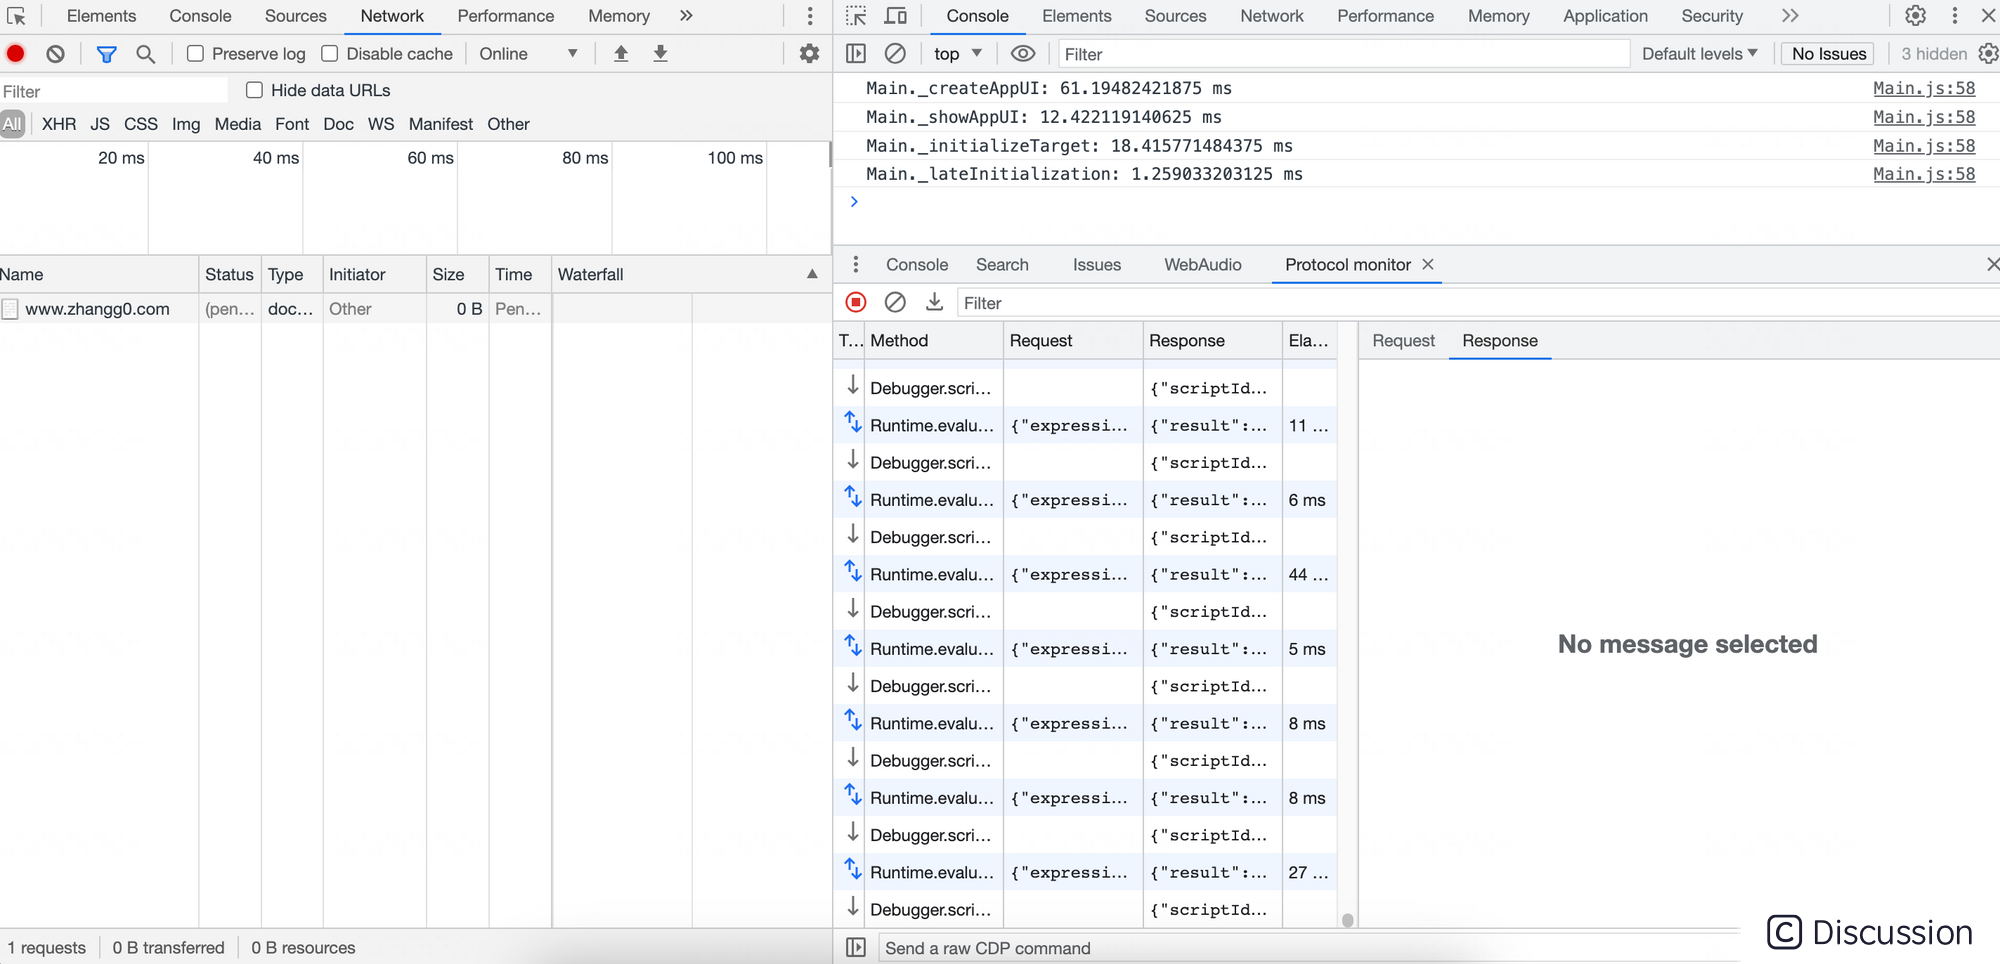The height and width of the screenshot is (964, 2000).
Task: Filter network by WS type
Action: tap(381, 124)
